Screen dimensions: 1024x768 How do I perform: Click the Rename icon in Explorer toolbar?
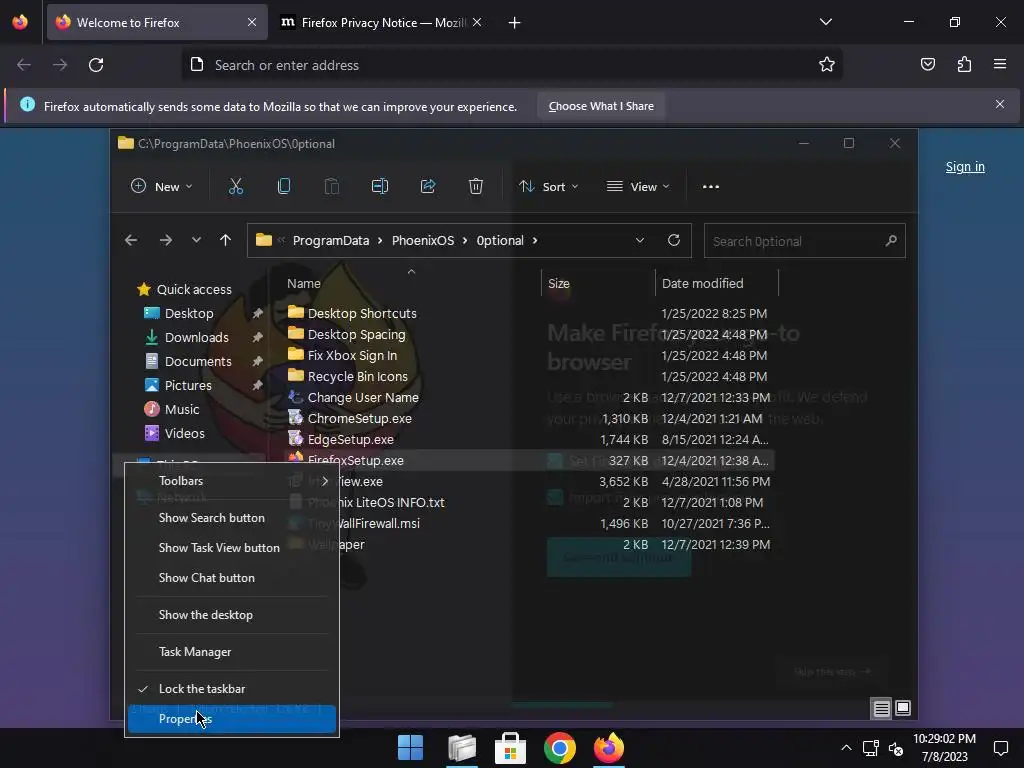click(x=379, y=187)
